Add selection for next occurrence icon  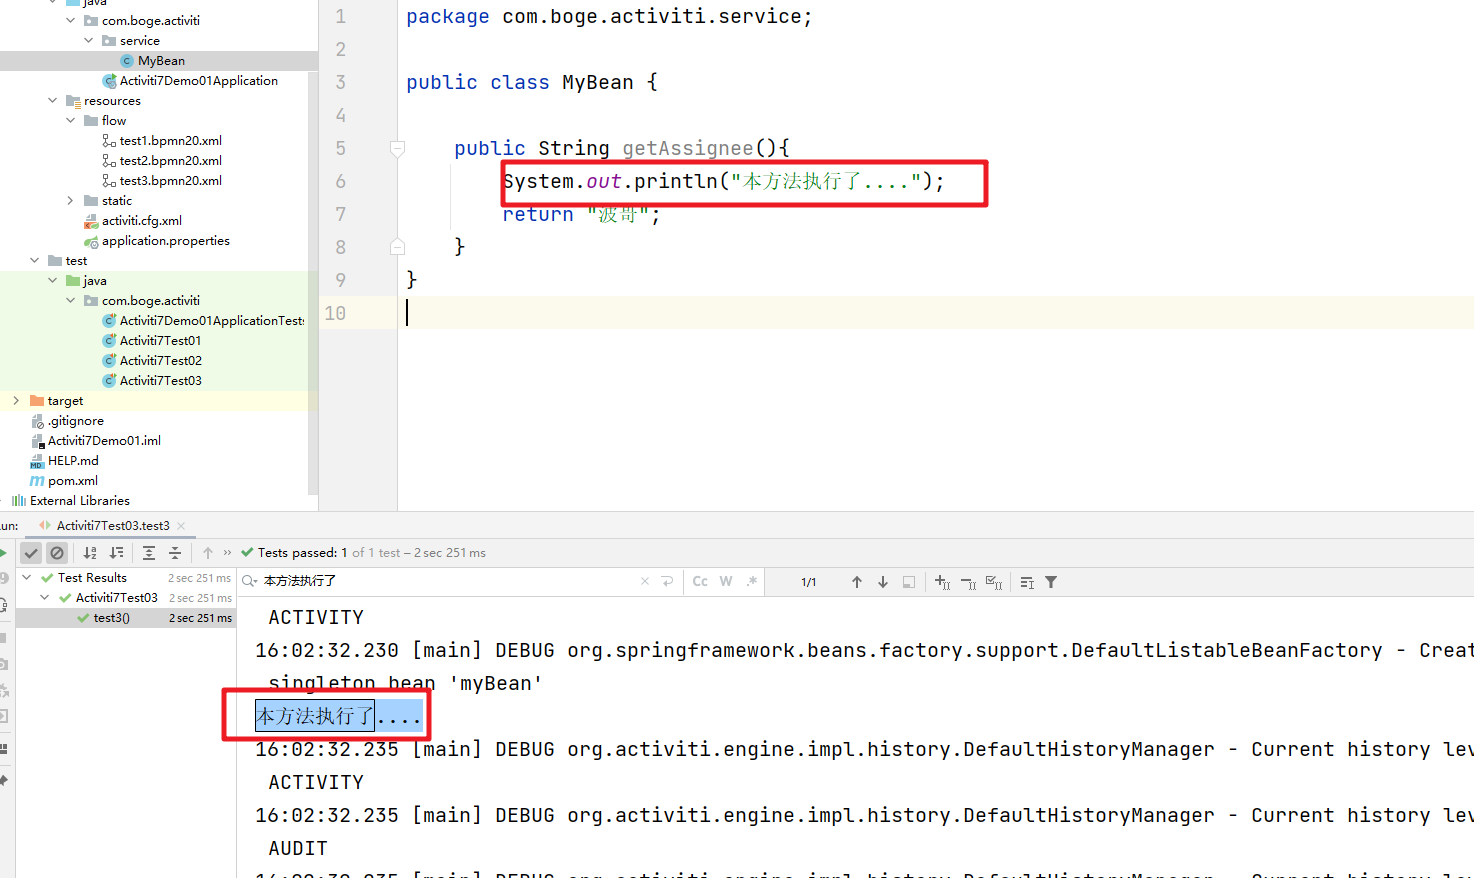[942, 582]
